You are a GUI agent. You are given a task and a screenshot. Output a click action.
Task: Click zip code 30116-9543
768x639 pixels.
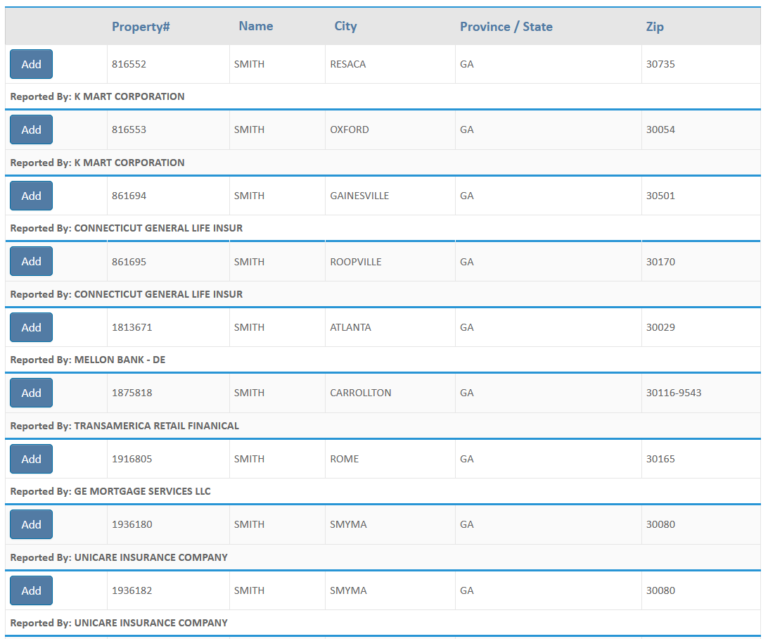(x=673, y=393)
